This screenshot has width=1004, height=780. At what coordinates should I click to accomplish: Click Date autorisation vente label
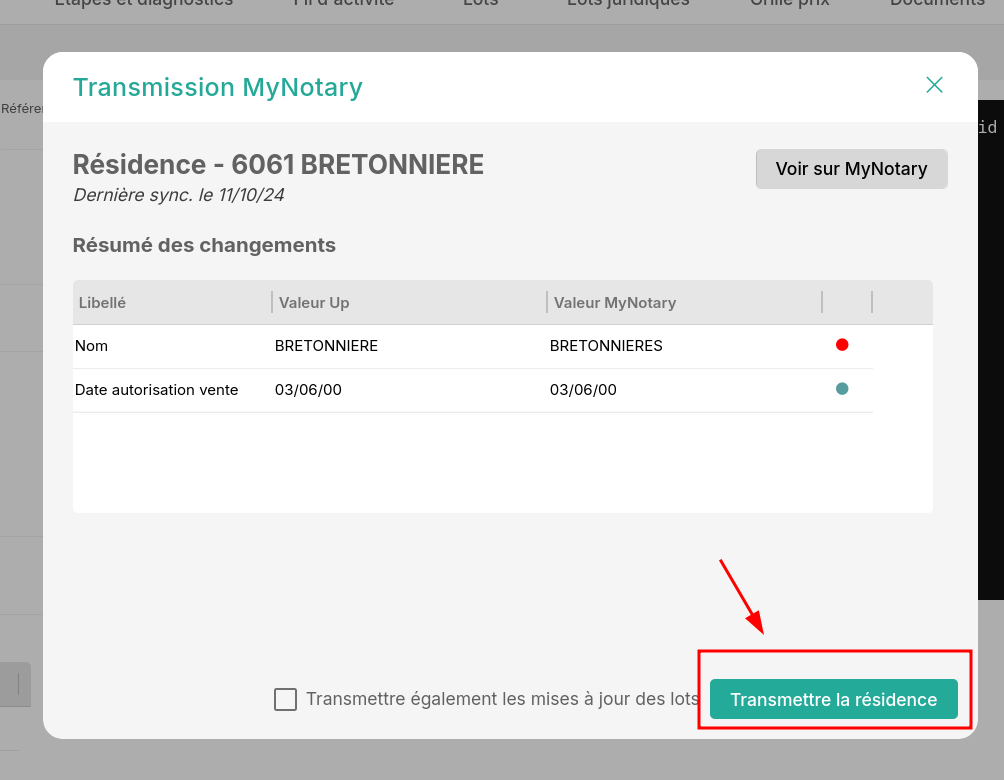156,390
